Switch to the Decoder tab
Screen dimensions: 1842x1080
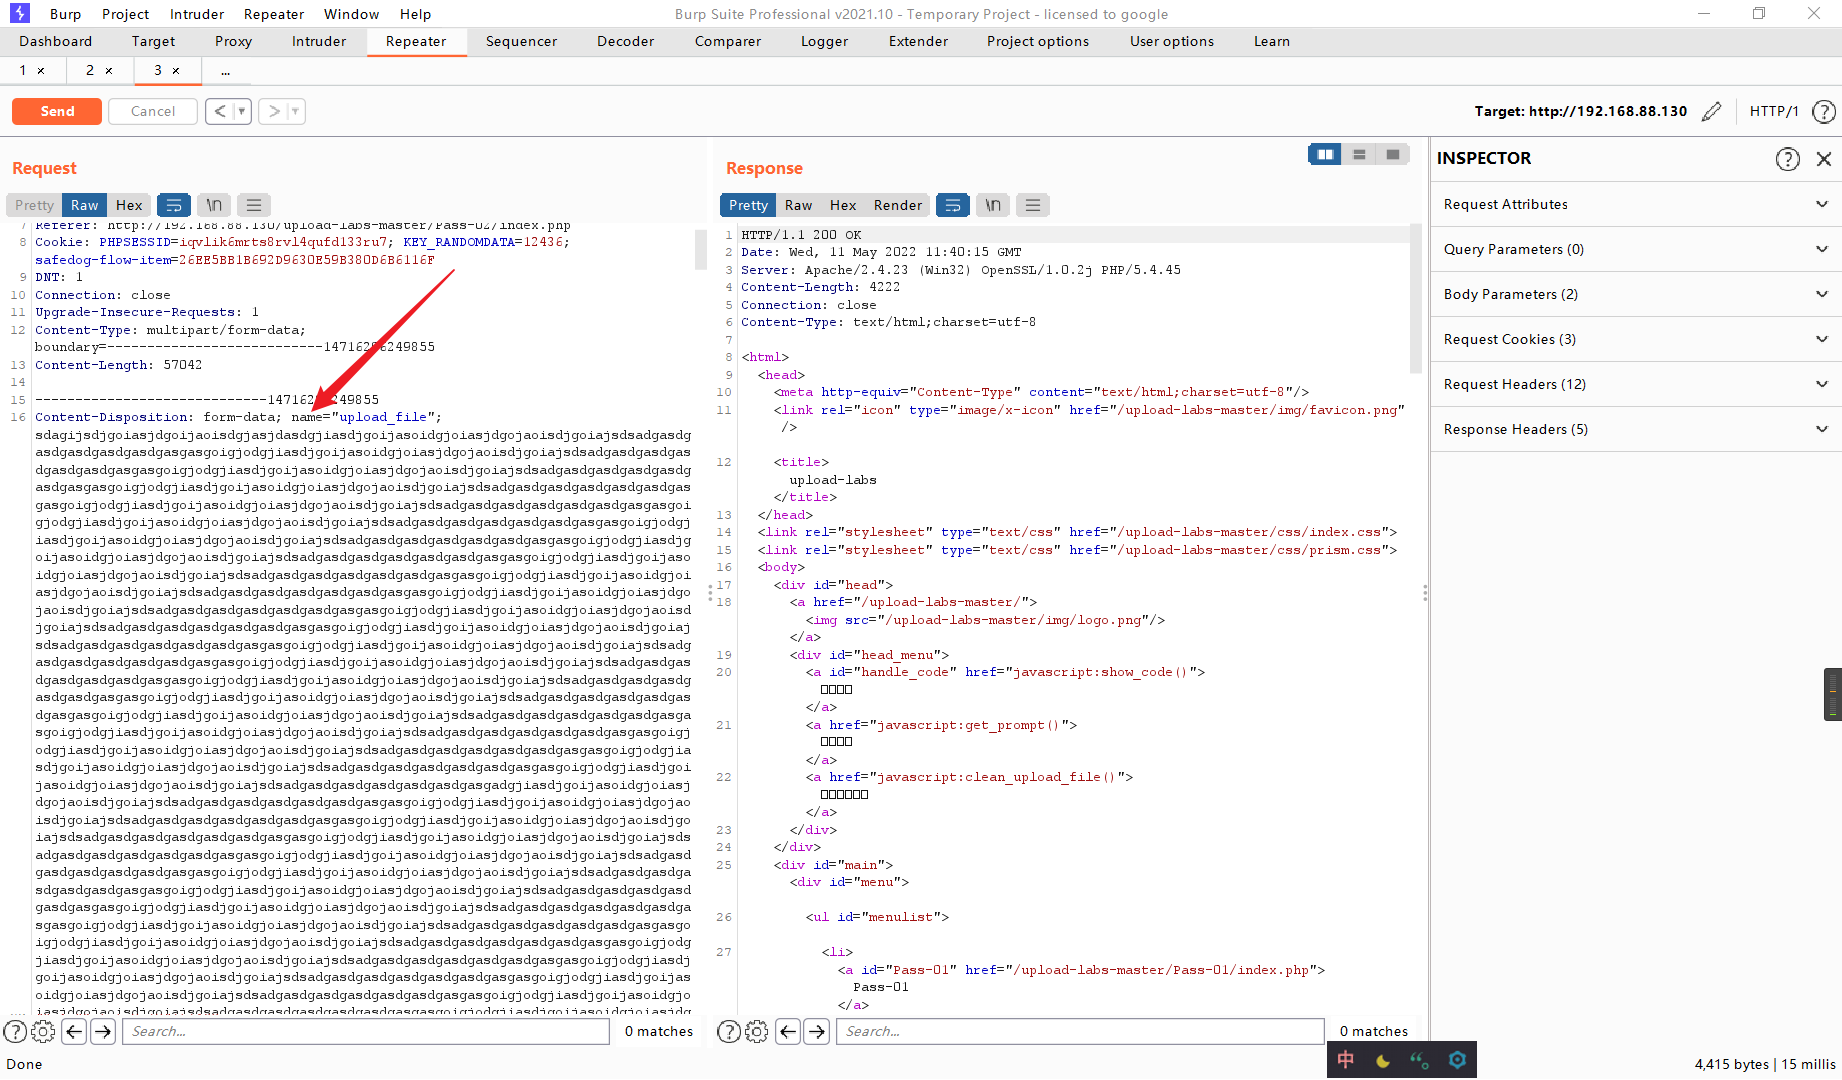[625, 41]
